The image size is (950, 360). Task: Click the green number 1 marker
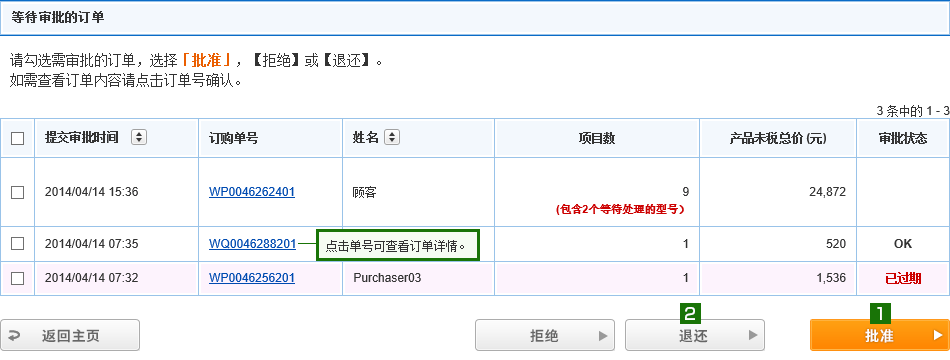click(880, 313)
